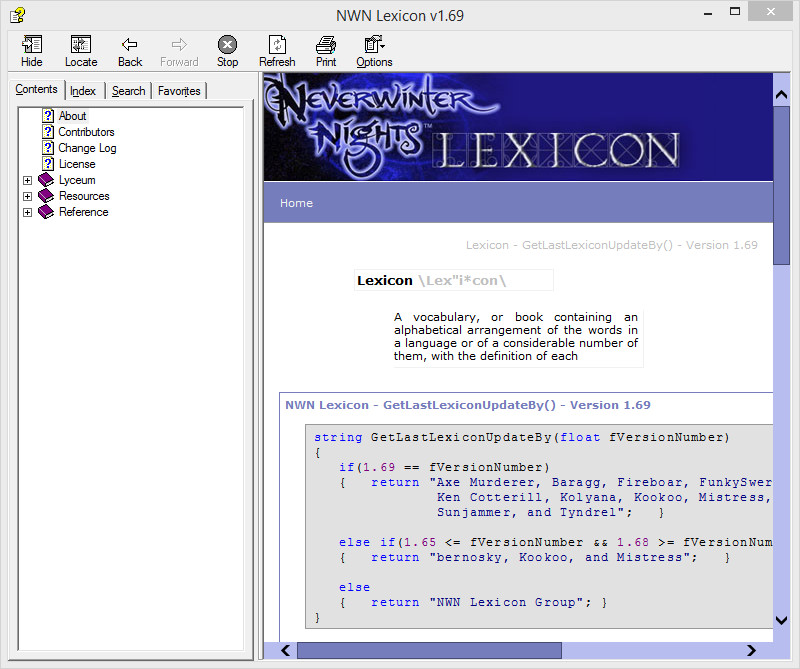The height and width of the screenshot is (669, 800).
Task: Print the topic with Print icon
Action: [x=326, y=45]
